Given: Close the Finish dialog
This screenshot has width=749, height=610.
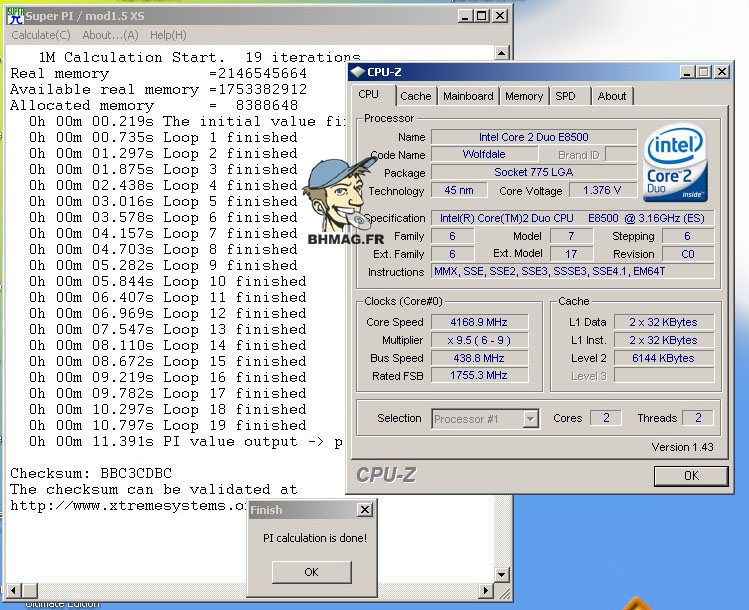Looking at the screenshot, I should point(365,510).
